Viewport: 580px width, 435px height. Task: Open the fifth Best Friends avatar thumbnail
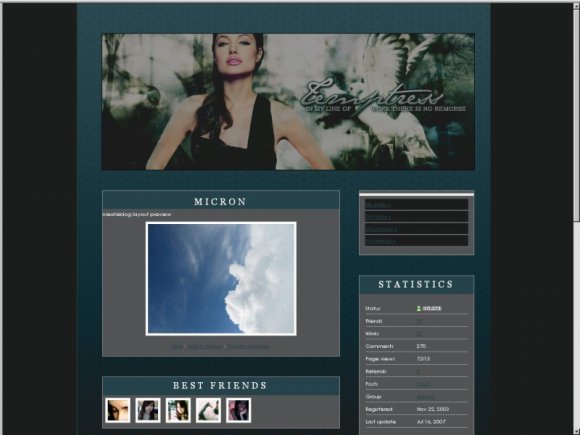[239, 410]
